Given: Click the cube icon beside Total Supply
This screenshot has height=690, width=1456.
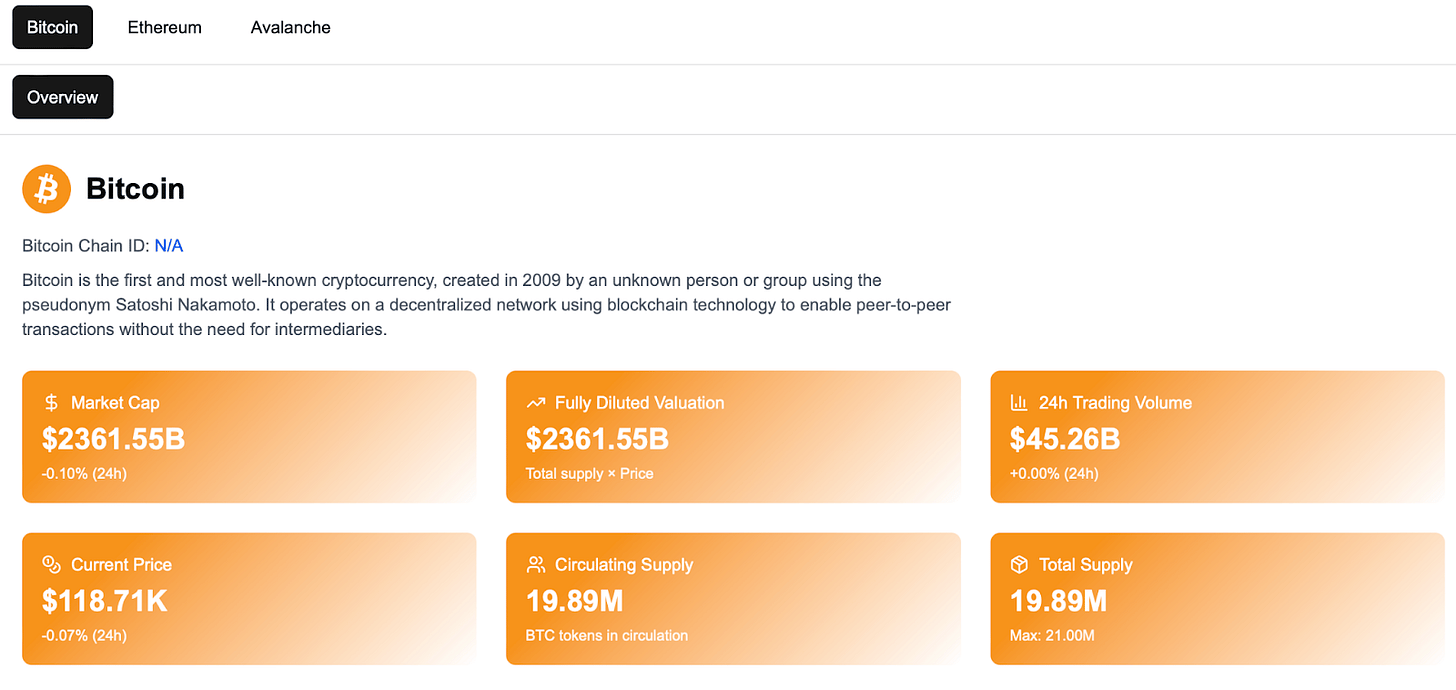Looking at the screenshot, I should pos(1019,565).
